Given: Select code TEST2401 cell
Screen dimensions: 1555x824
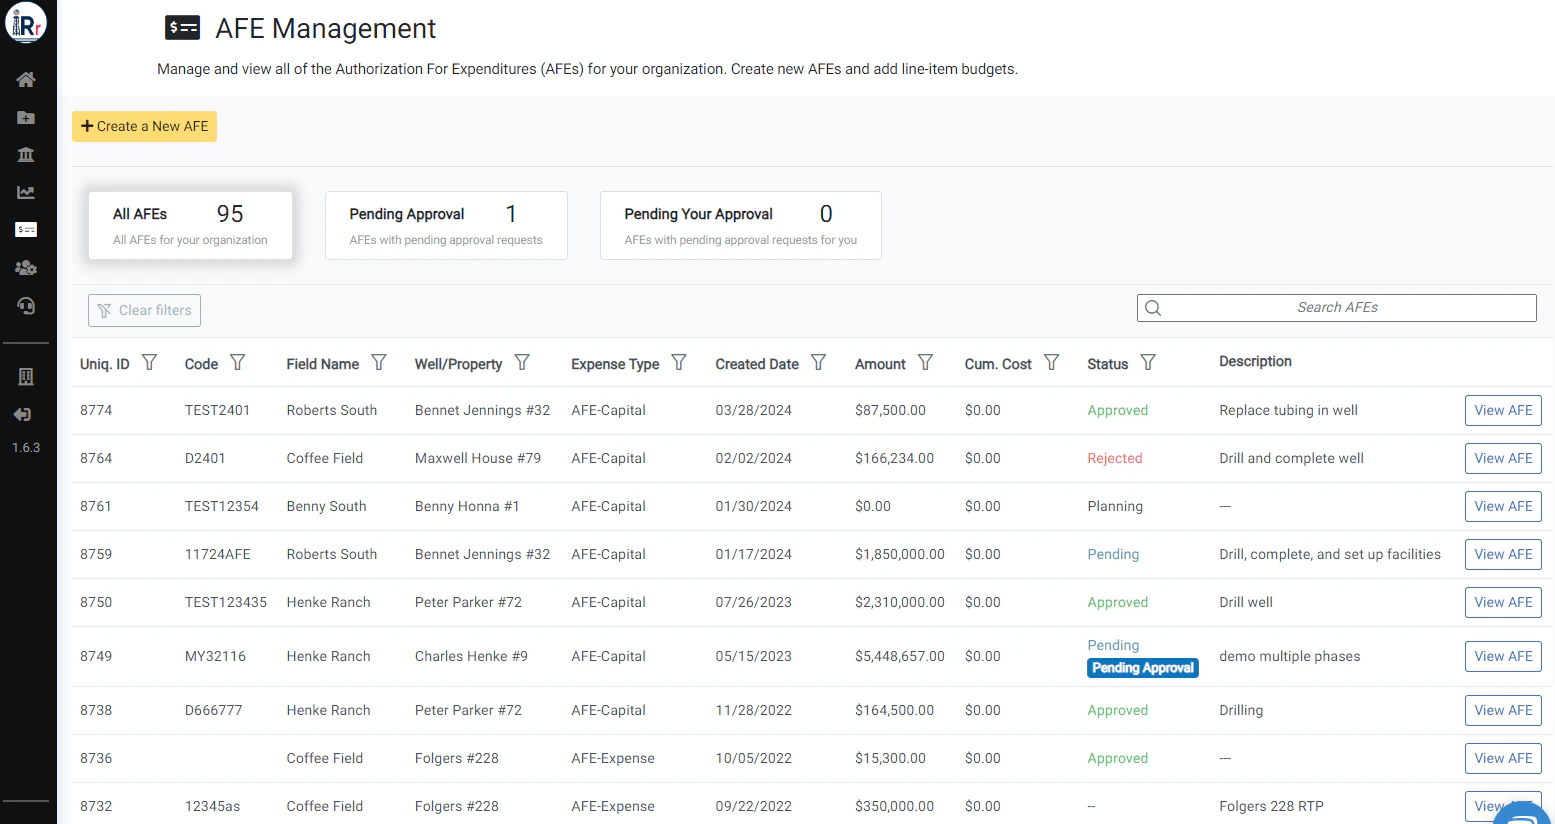Looking at the screenshot, I should click(217, 410).
